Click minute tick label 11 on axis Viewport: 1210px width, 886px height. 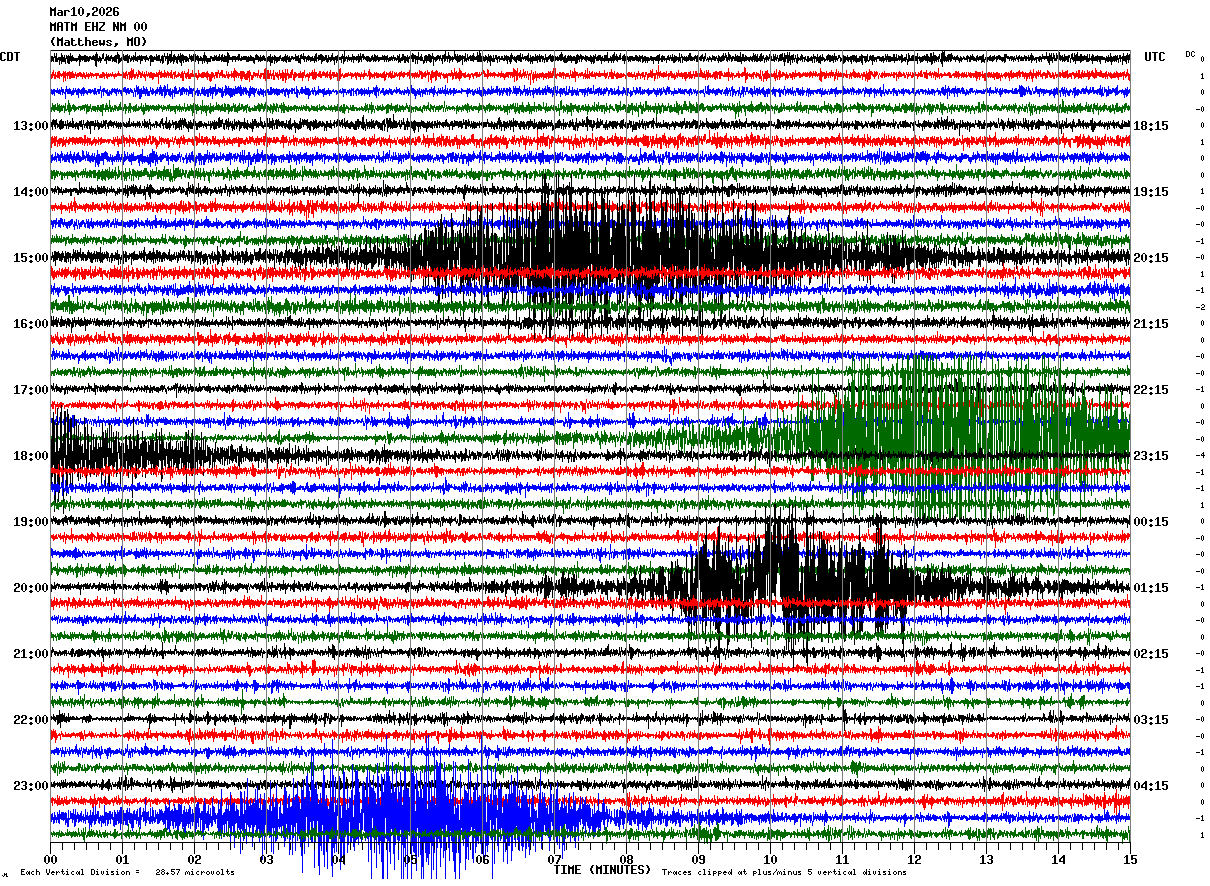click(x=843, y=859)
